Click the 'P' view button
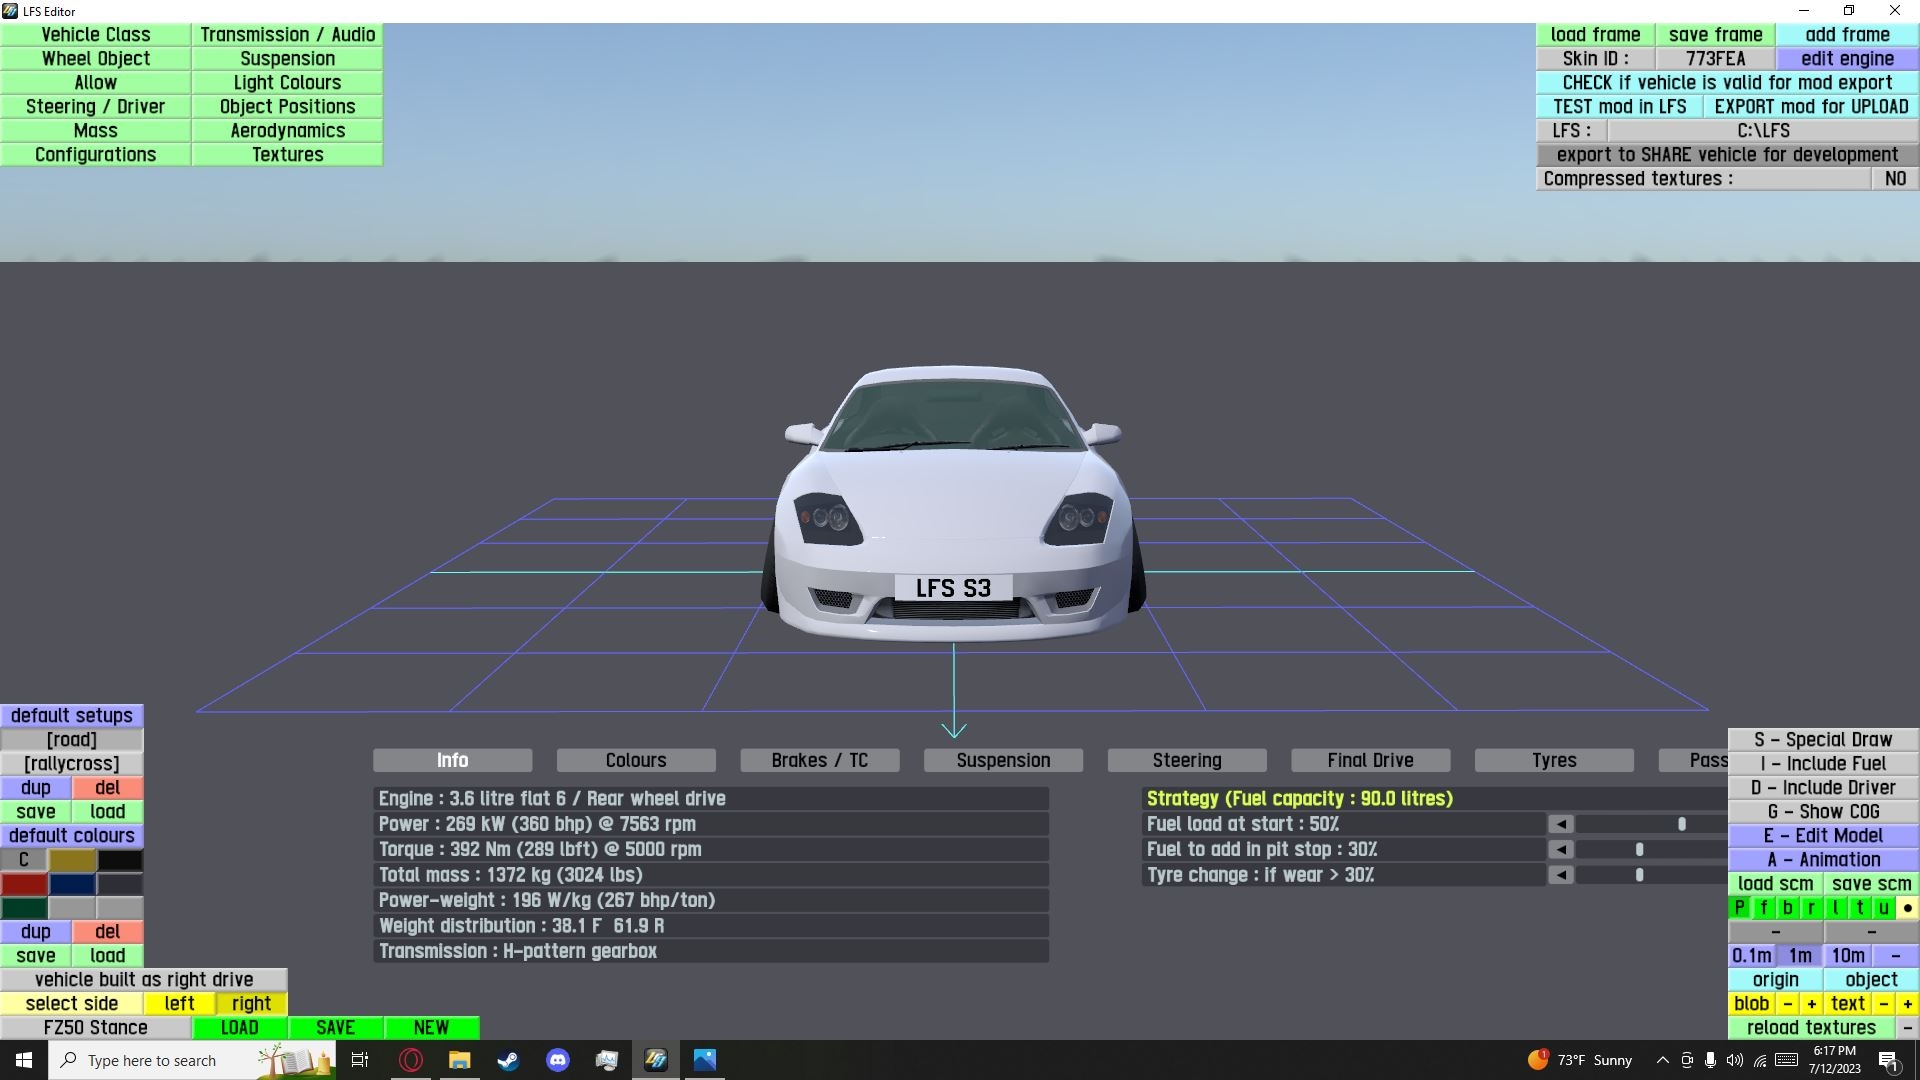The height and width of the screenshot is (1080, 1920). point(1739,908)
